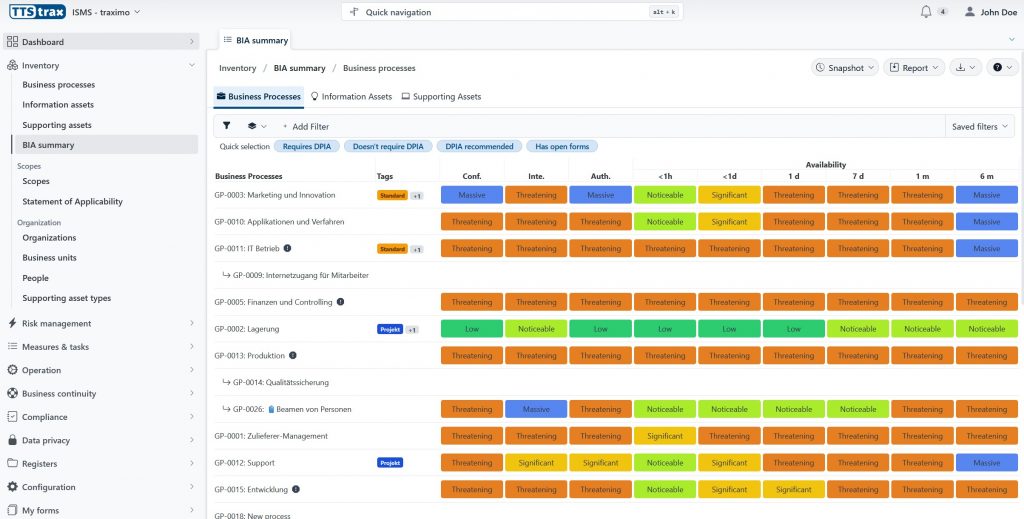Switch to the Information Assets tab
This screenshot has height=519, width=1024.
click(351, 97)
